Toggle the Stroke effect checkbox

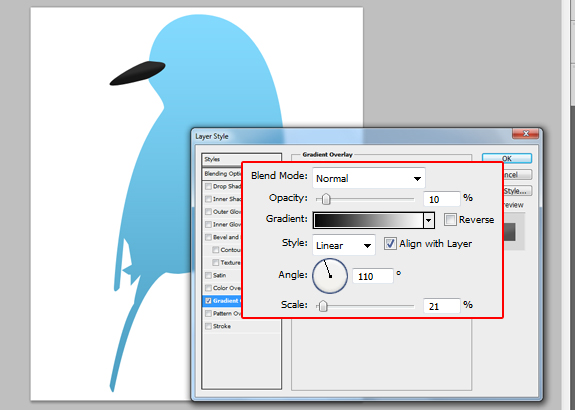coord(208,326)
